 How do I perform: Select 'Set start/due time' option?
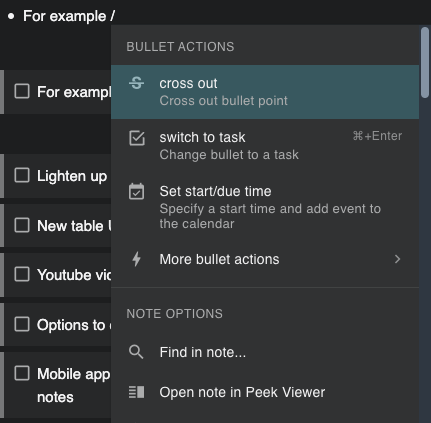[x=265, y=207]
